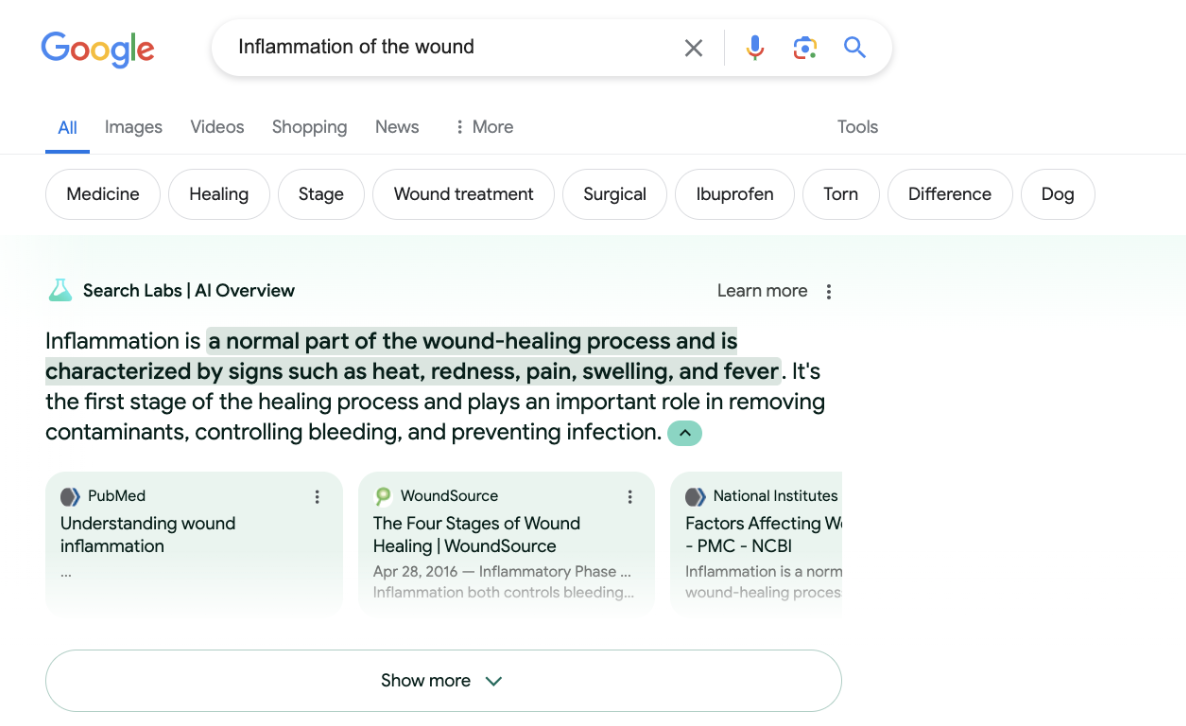
Task: Click the Search Labs flask icon
Action: click(x=60, y=290)
